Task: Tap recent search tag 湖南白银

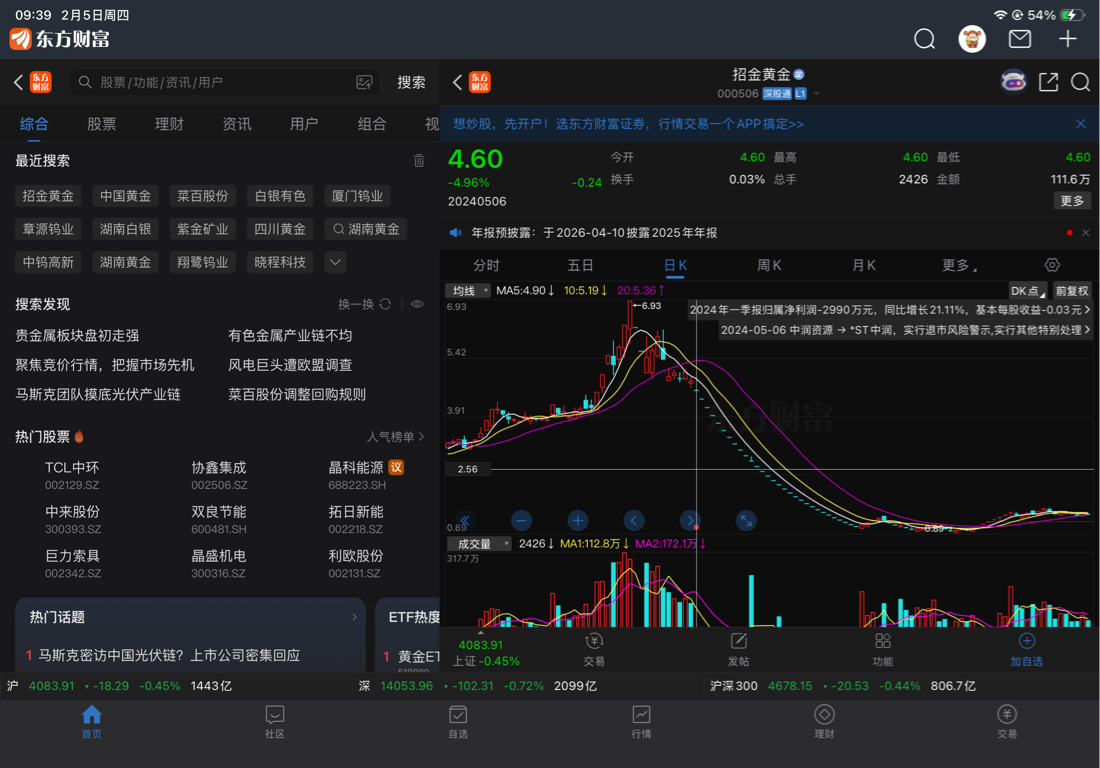Action: pyautogui.click(x=125, y=229)
